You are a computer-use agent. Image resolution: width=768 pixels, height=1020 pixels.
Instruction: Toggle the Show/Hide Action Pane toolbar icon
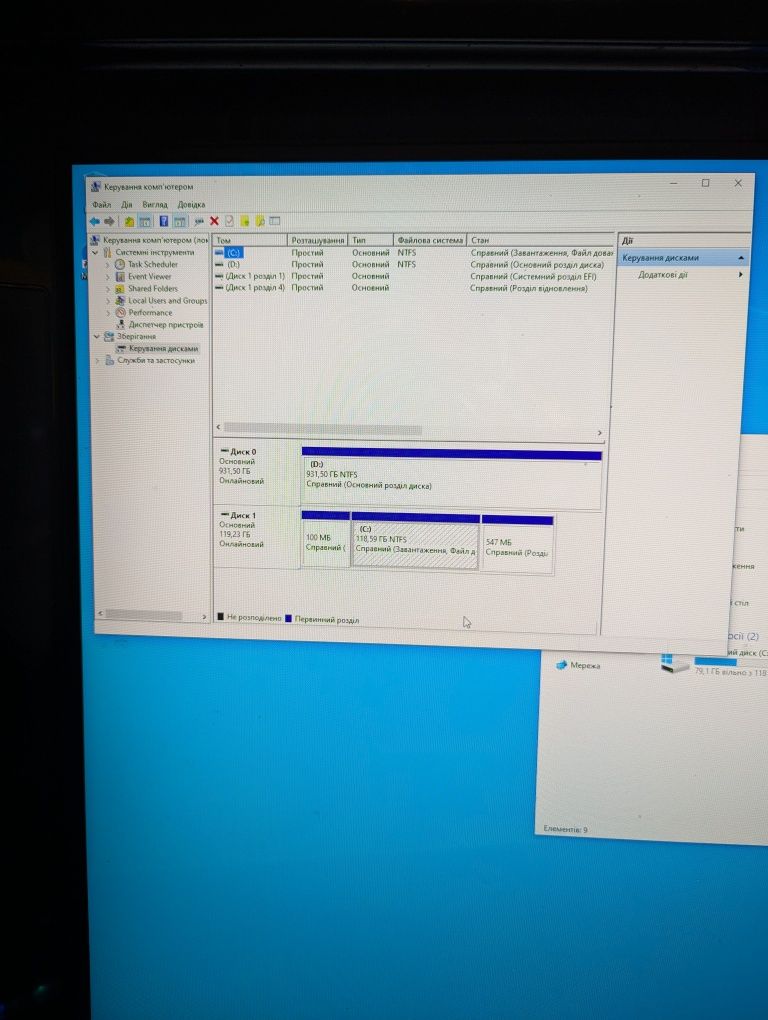click(x=179, y=222)
